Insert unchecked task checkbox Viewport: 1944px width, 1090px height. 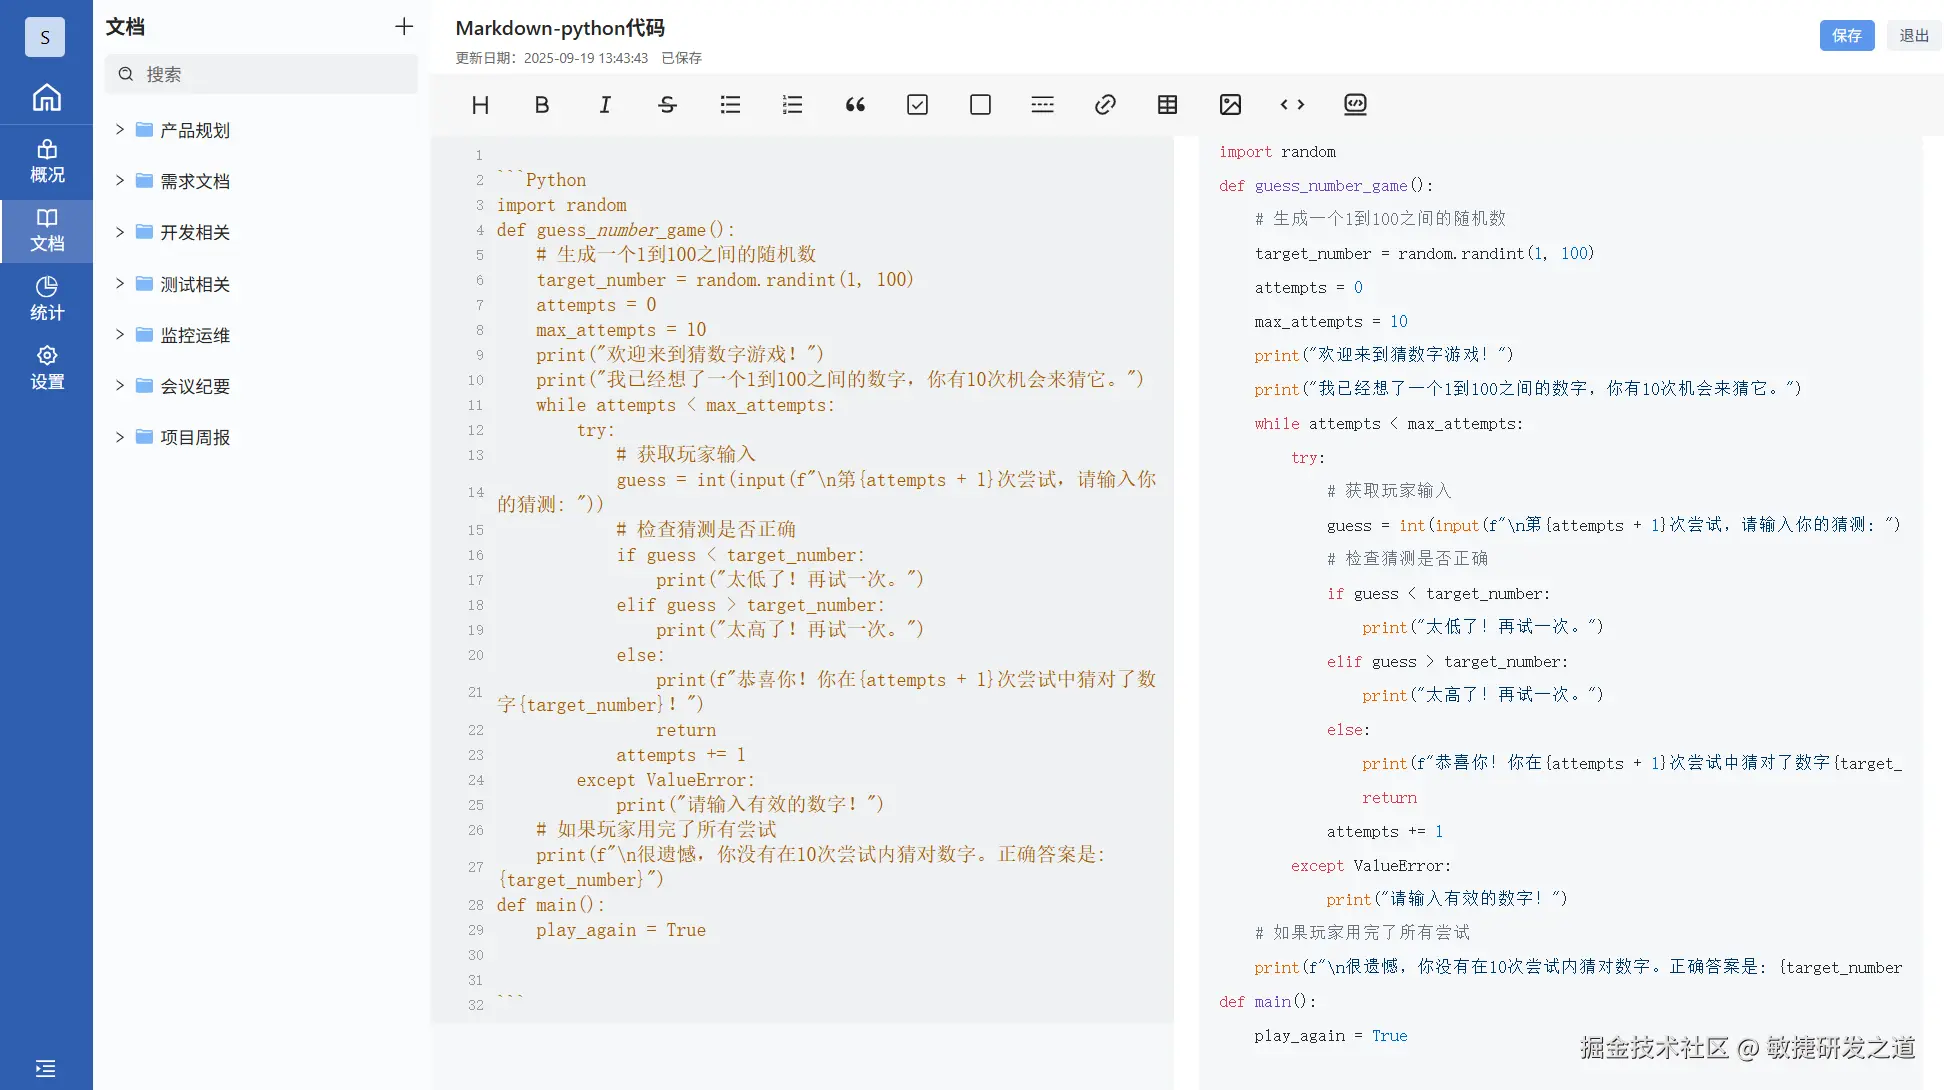point(980,105)
